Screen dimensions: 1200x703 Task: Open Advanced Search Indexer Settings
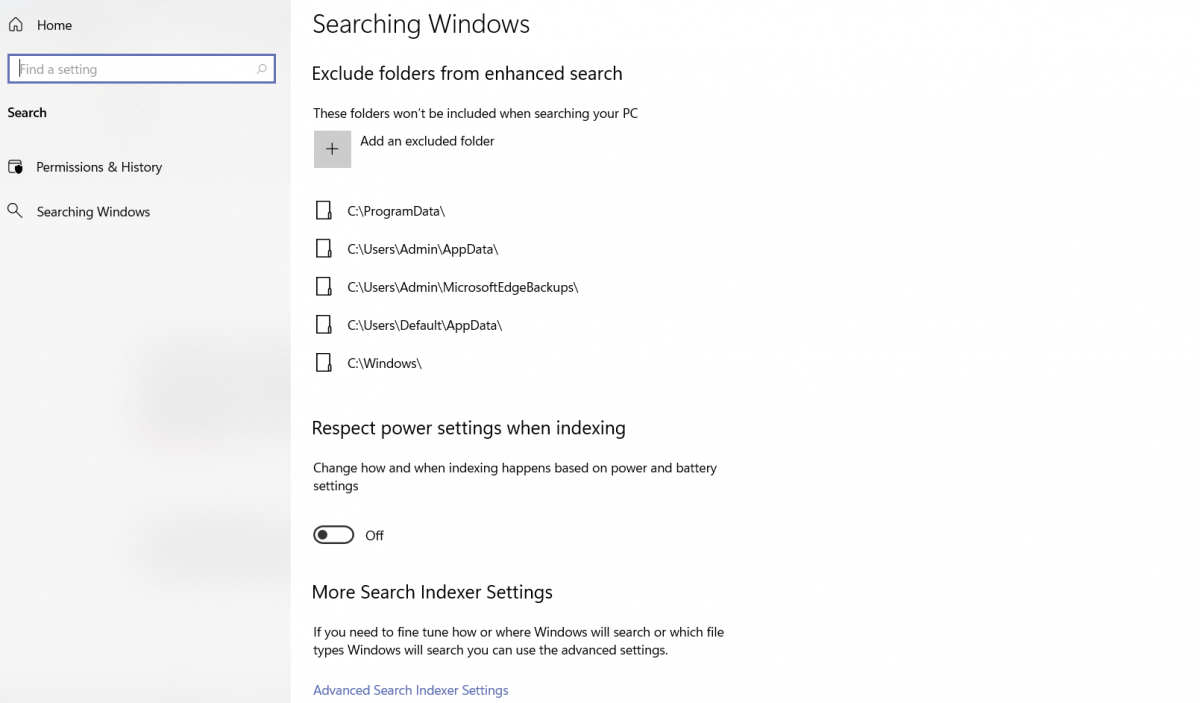coord(410,690)
